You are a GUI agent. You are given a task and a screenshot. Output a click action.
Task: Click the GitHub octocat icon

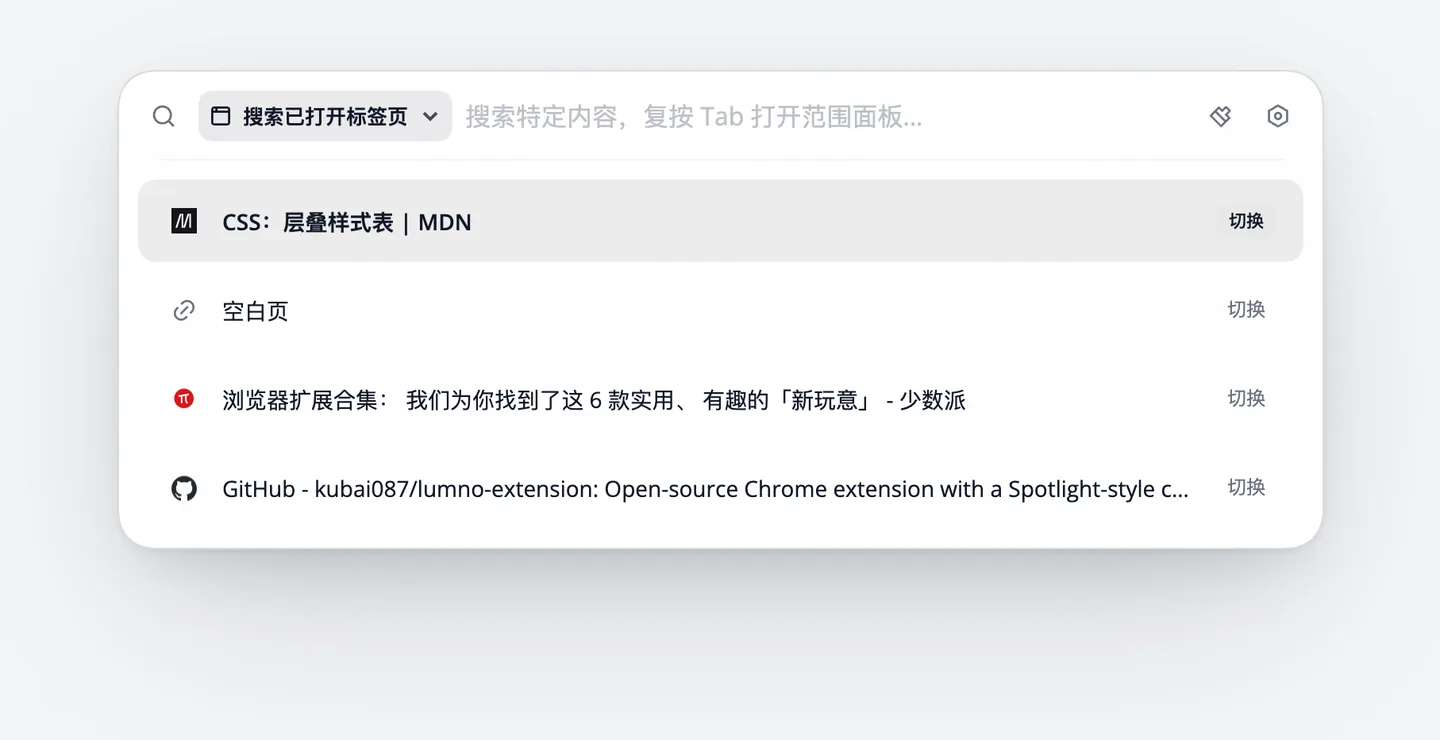tap(184, 489)
